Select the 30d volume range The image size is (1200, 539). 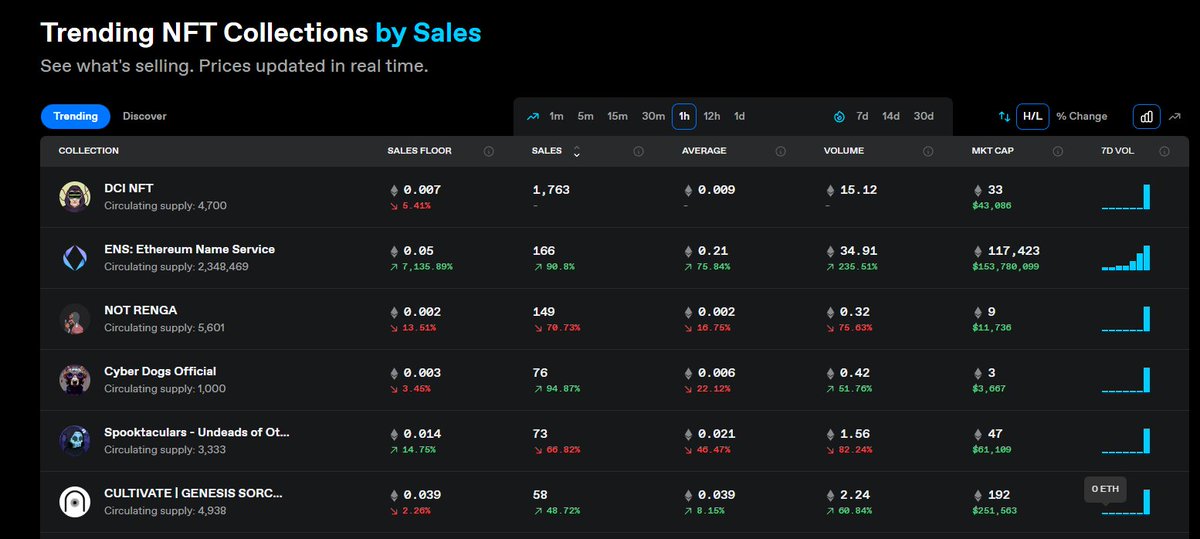coord(923,116)
